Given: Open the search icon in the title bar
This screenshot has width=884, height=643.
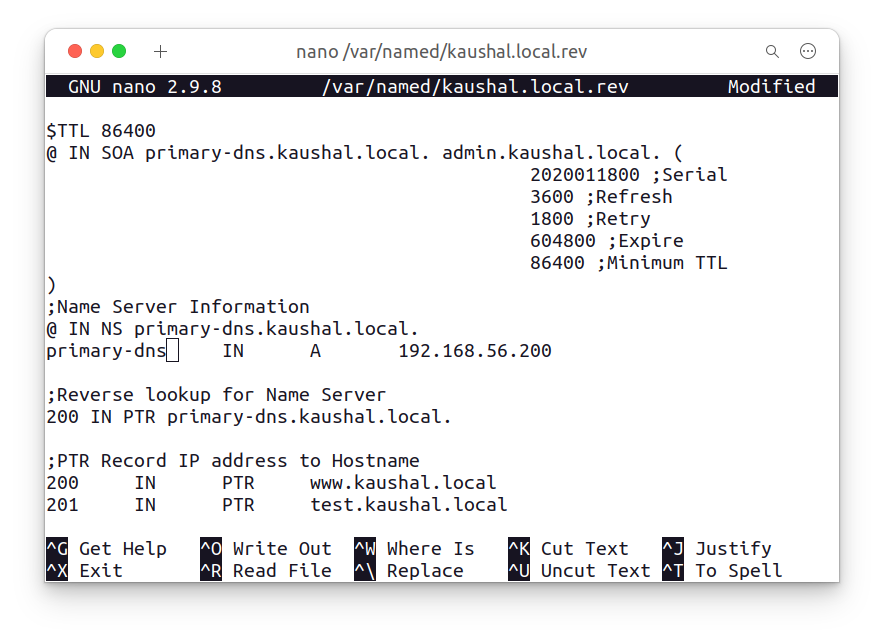Looking at the screenshot, I should (772, 51).
